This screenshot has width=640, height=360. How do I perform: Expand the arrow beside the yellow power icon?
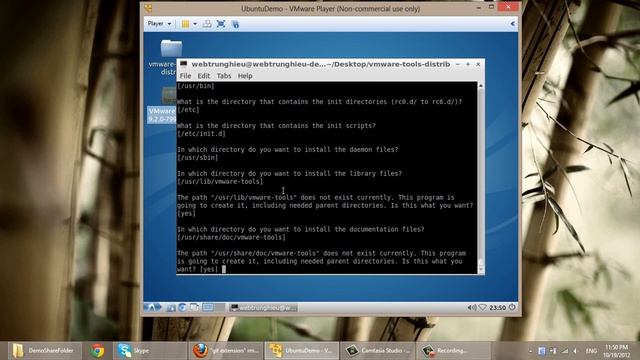click(195, 24)
